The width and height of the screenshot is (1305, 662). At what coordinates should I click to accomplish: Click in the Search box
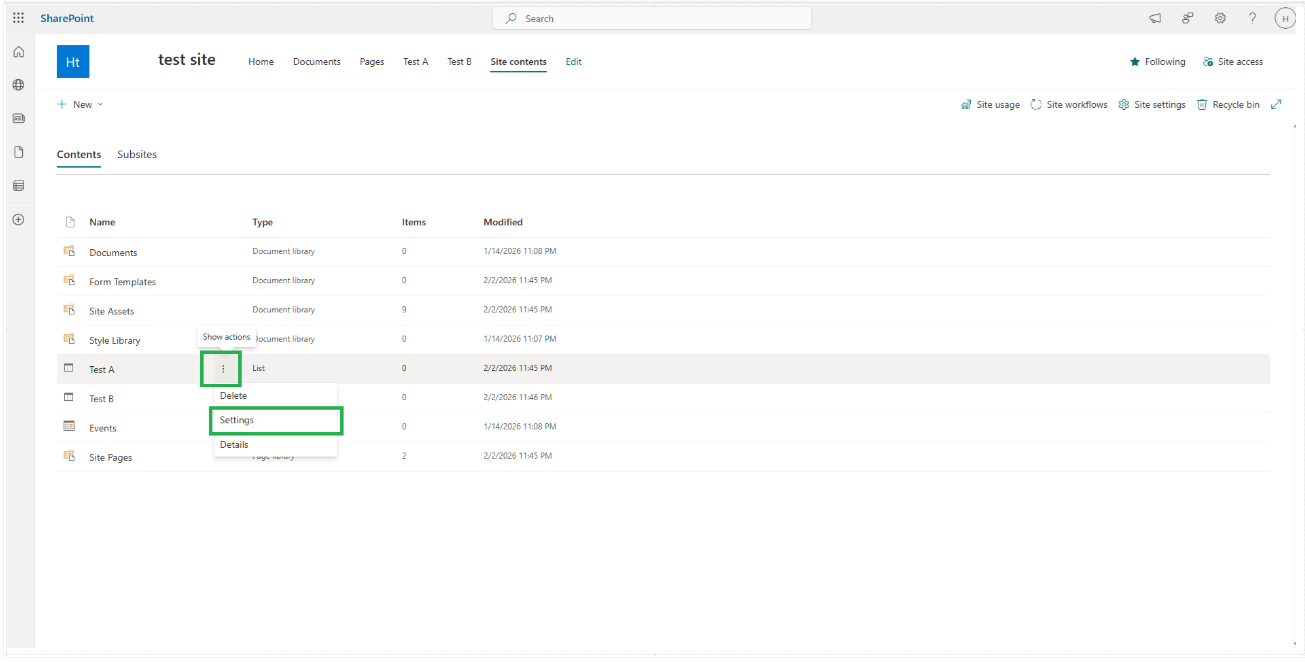(x=652, y=18)
